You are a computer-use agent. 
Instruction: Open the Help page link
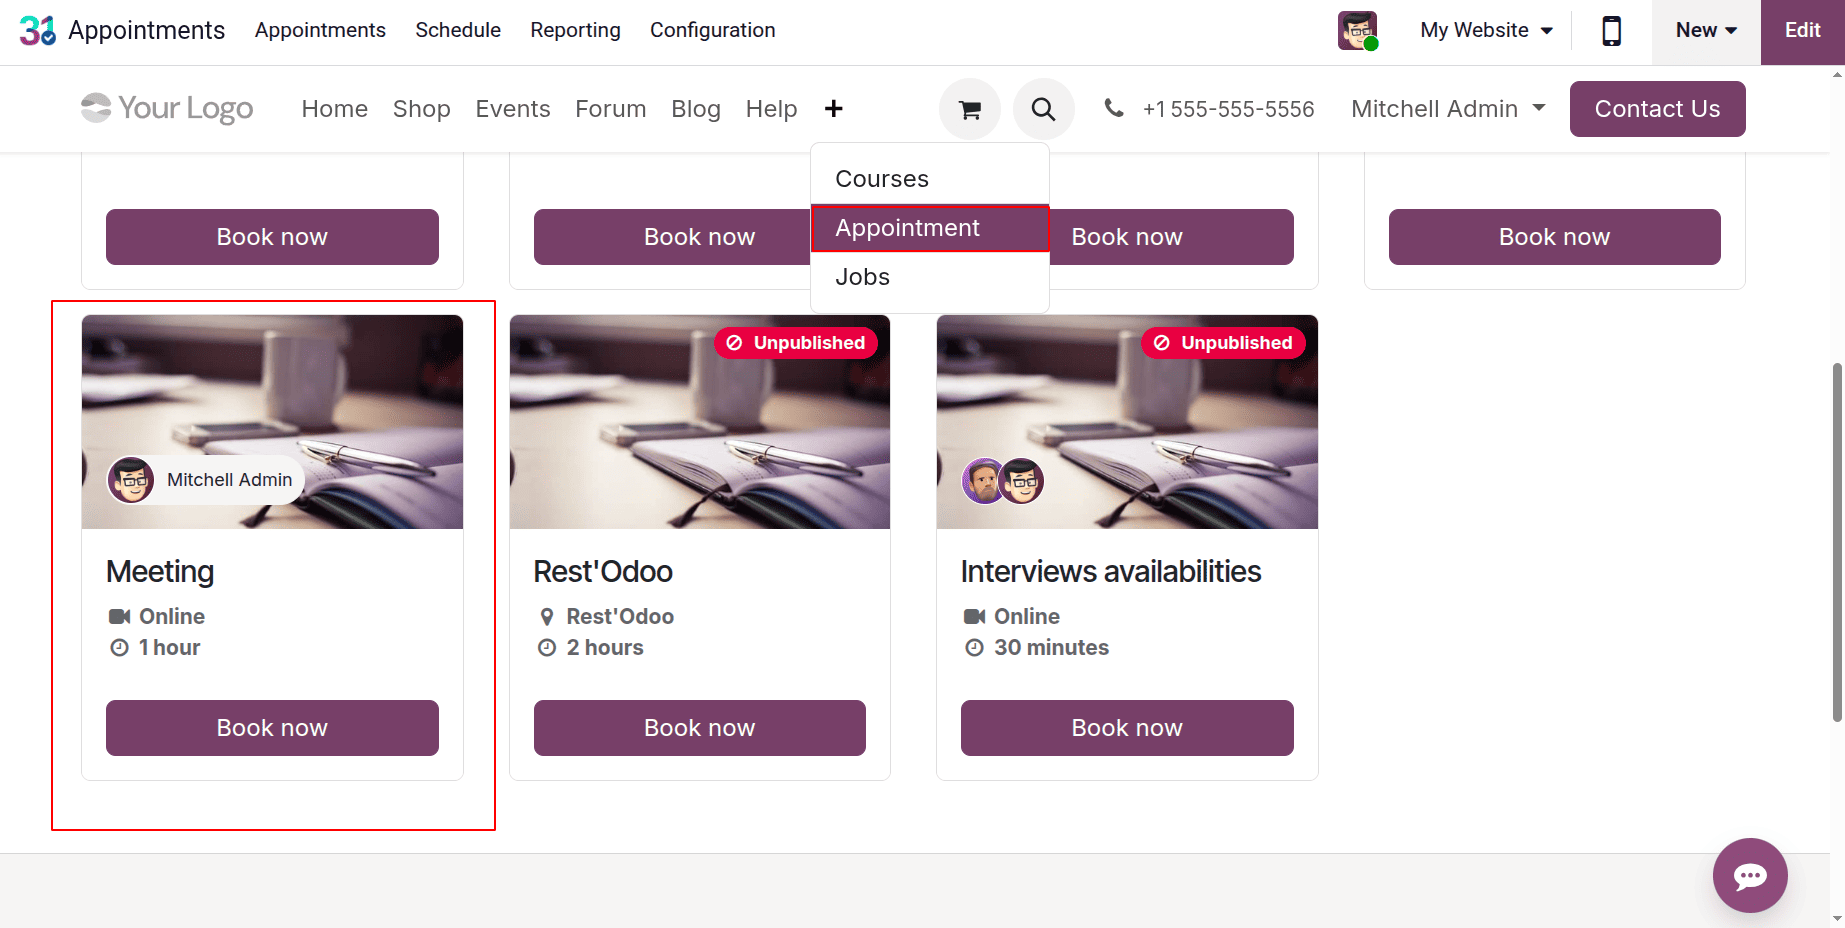[x=771, y=109]
